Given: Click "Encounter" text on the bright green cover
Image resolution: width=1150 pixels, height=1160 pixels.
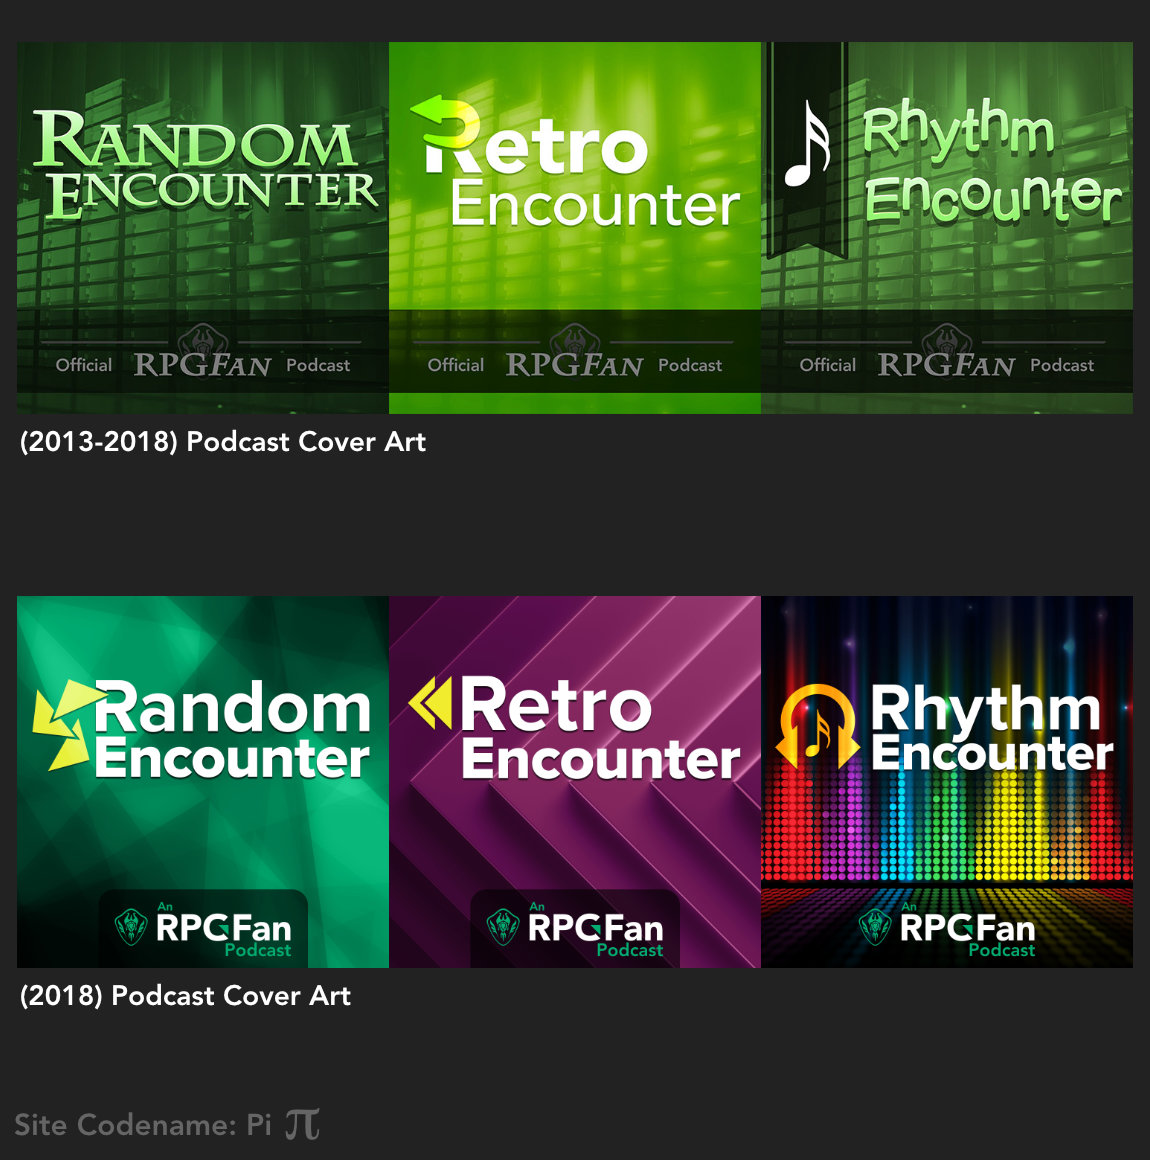Looking at the screenshot, I should (595, 204).
